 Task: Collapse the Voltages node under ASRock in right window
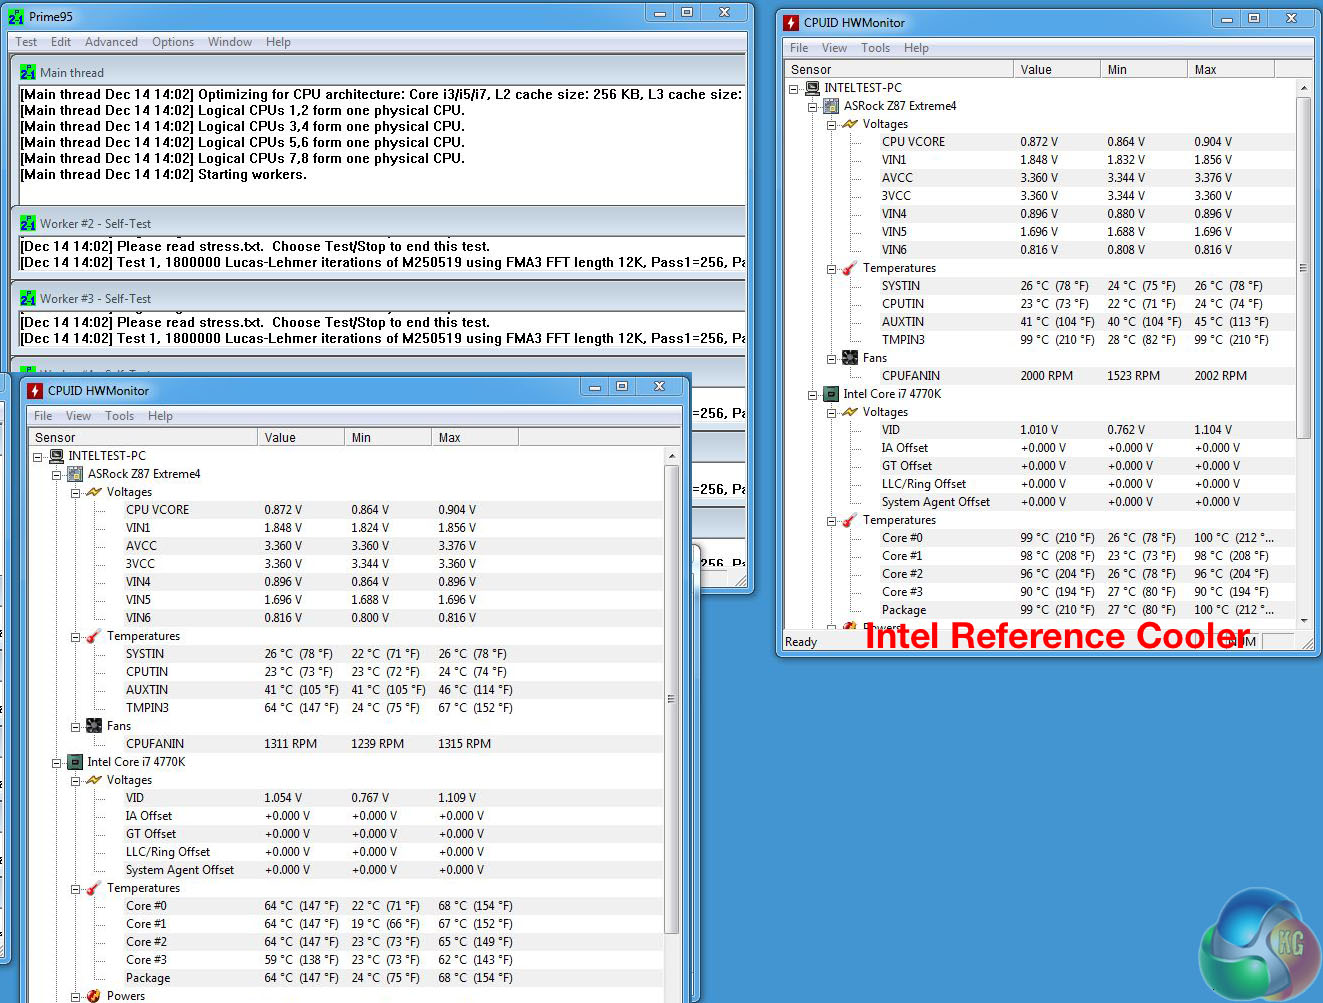(x=832, y=125)
